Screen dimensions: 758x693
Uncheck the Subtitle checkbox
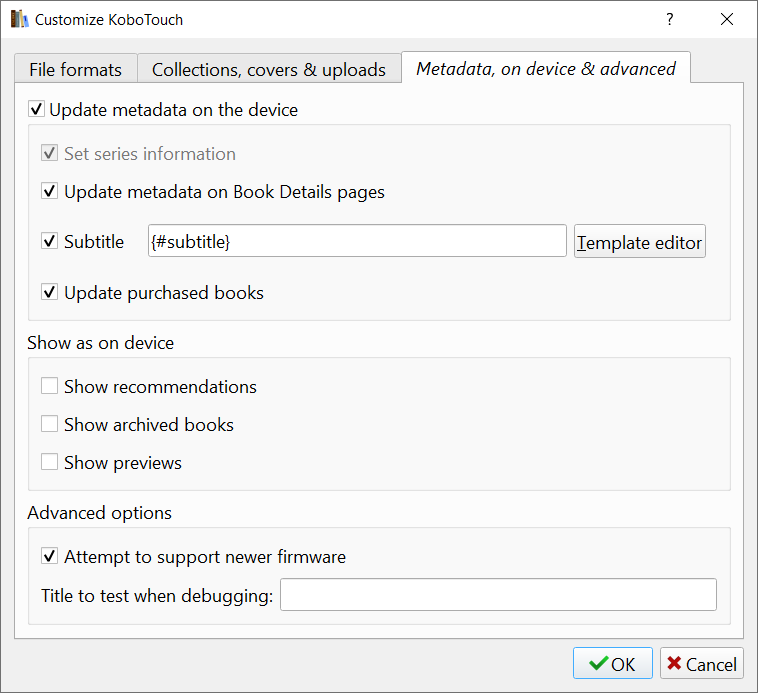(50, 242)
